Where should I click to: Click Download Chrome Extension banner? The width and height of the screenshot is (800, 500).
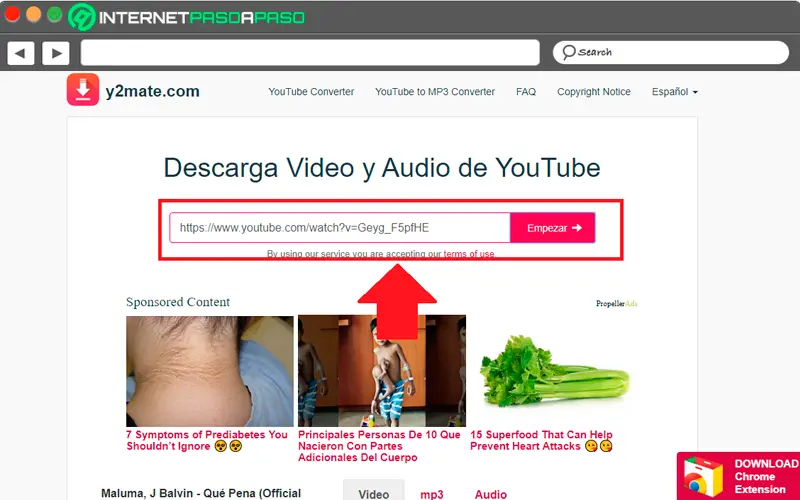point(739,477)
